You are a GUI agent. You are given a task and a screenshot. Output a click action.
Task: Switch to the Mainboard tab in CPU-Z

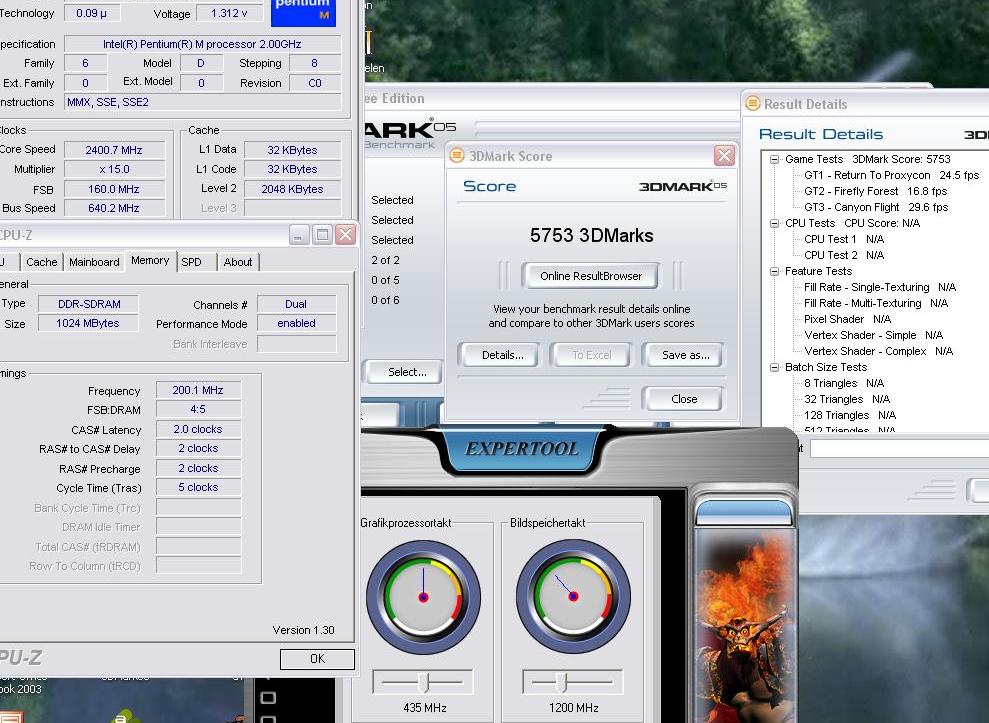(x=94, y=262)
